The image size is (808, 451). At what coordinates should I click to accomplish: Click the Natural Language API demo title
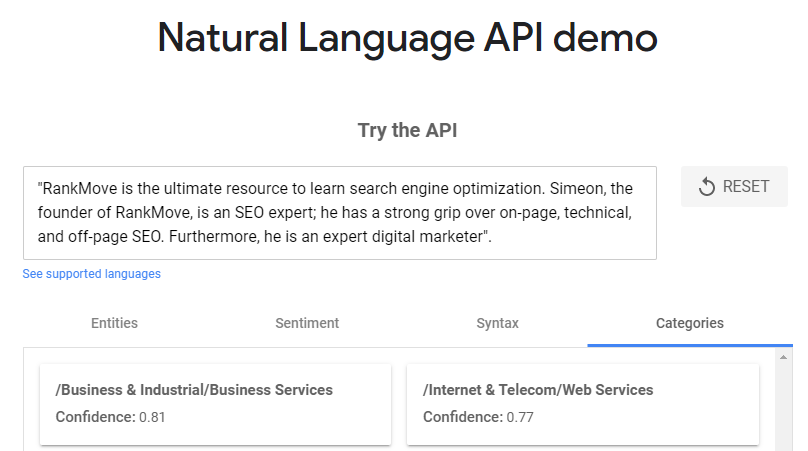click(407, 38)
